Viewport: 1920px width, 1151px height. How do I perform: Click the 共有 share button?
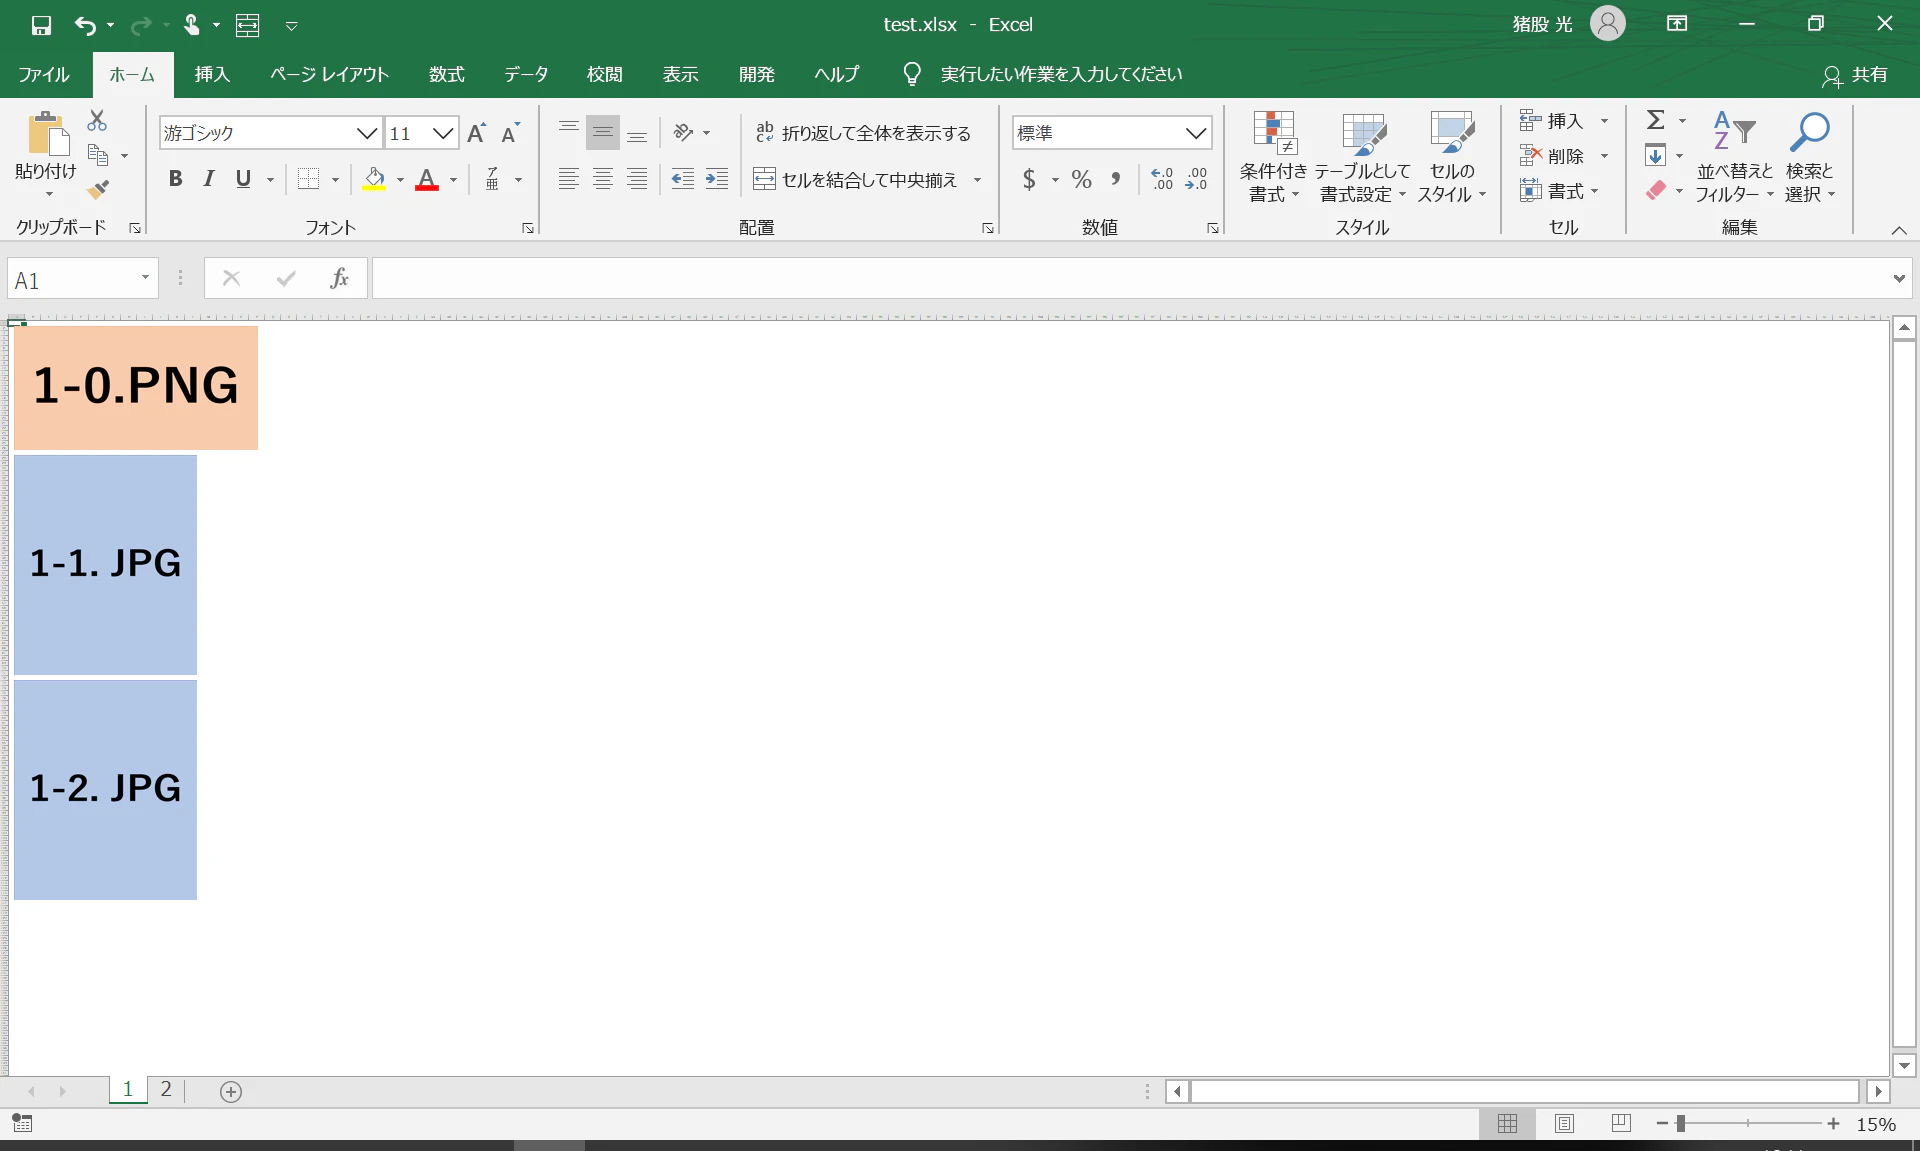(1855, 75)
